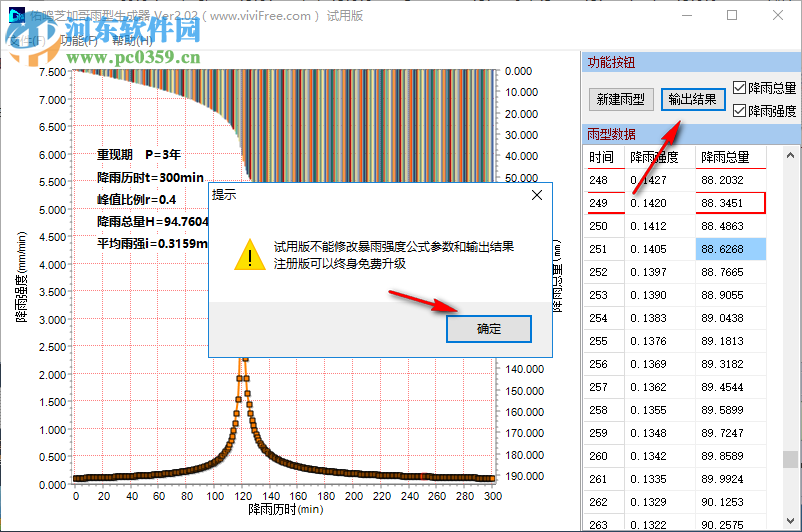
Task: Click the 新建雨型 button
Action: tap(621, 99)
